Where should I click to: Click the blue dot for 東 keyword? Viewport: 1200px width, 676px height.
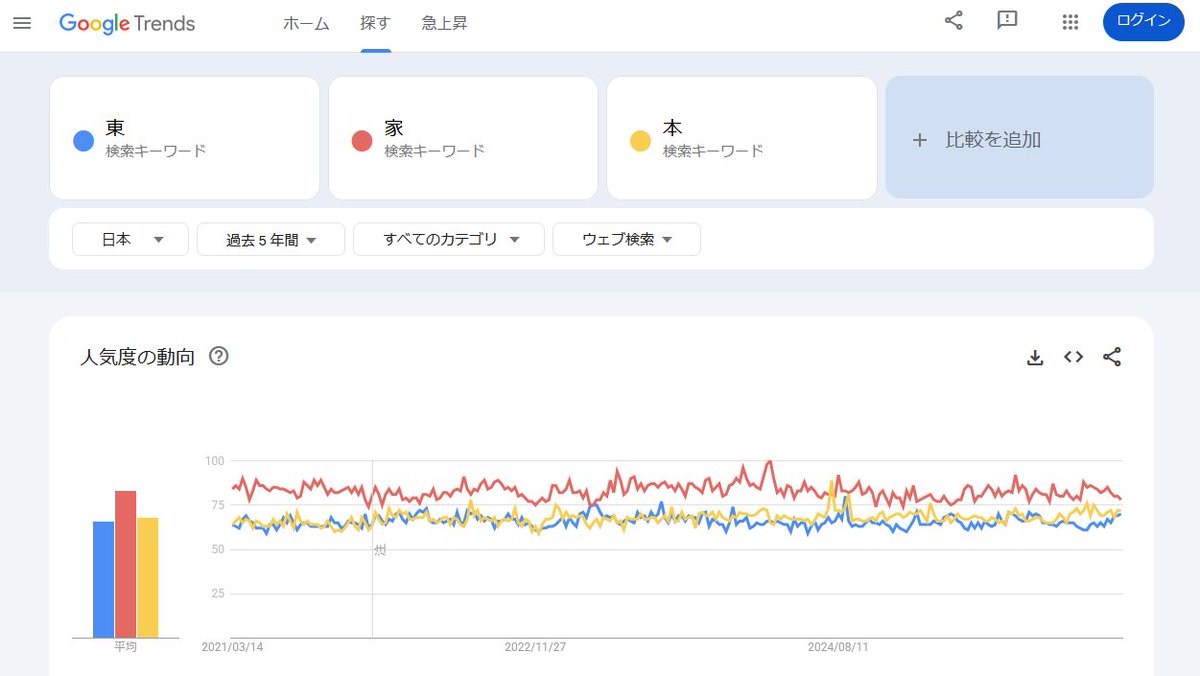tap(84, 141)
